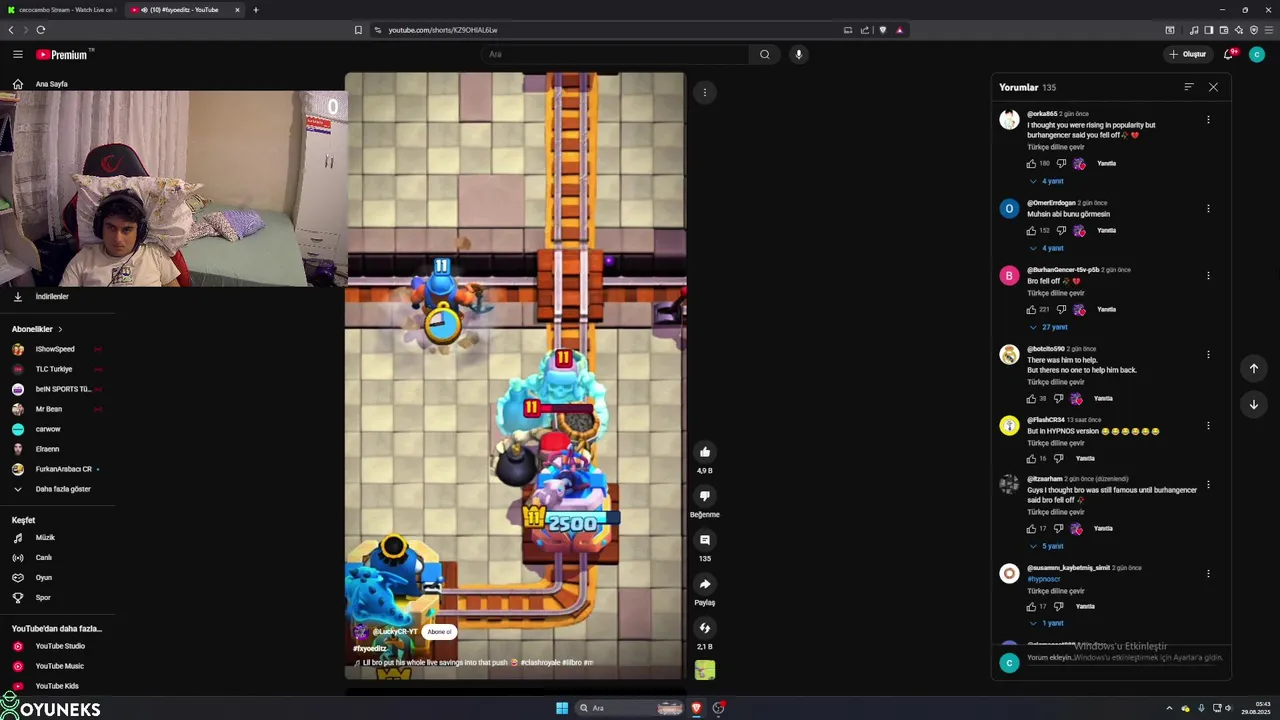Open Brave Shields lion icon
The height and width of the screenshot is (720, 1280).
click(883, 30)
